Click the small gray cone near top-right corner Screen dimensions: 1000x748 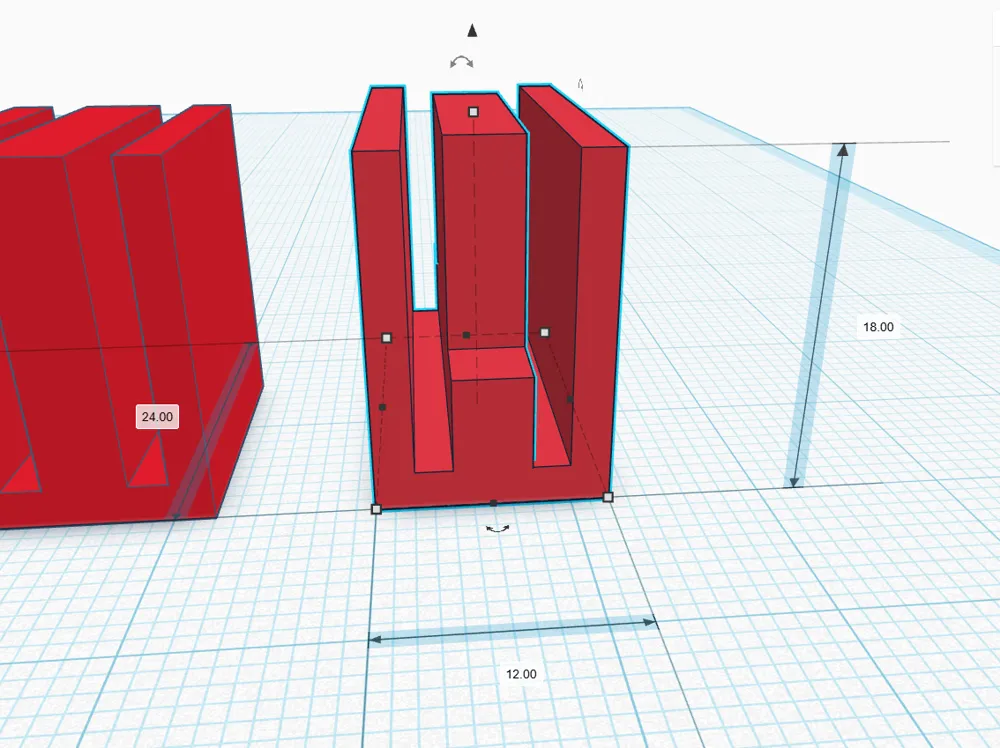(580, 84)
